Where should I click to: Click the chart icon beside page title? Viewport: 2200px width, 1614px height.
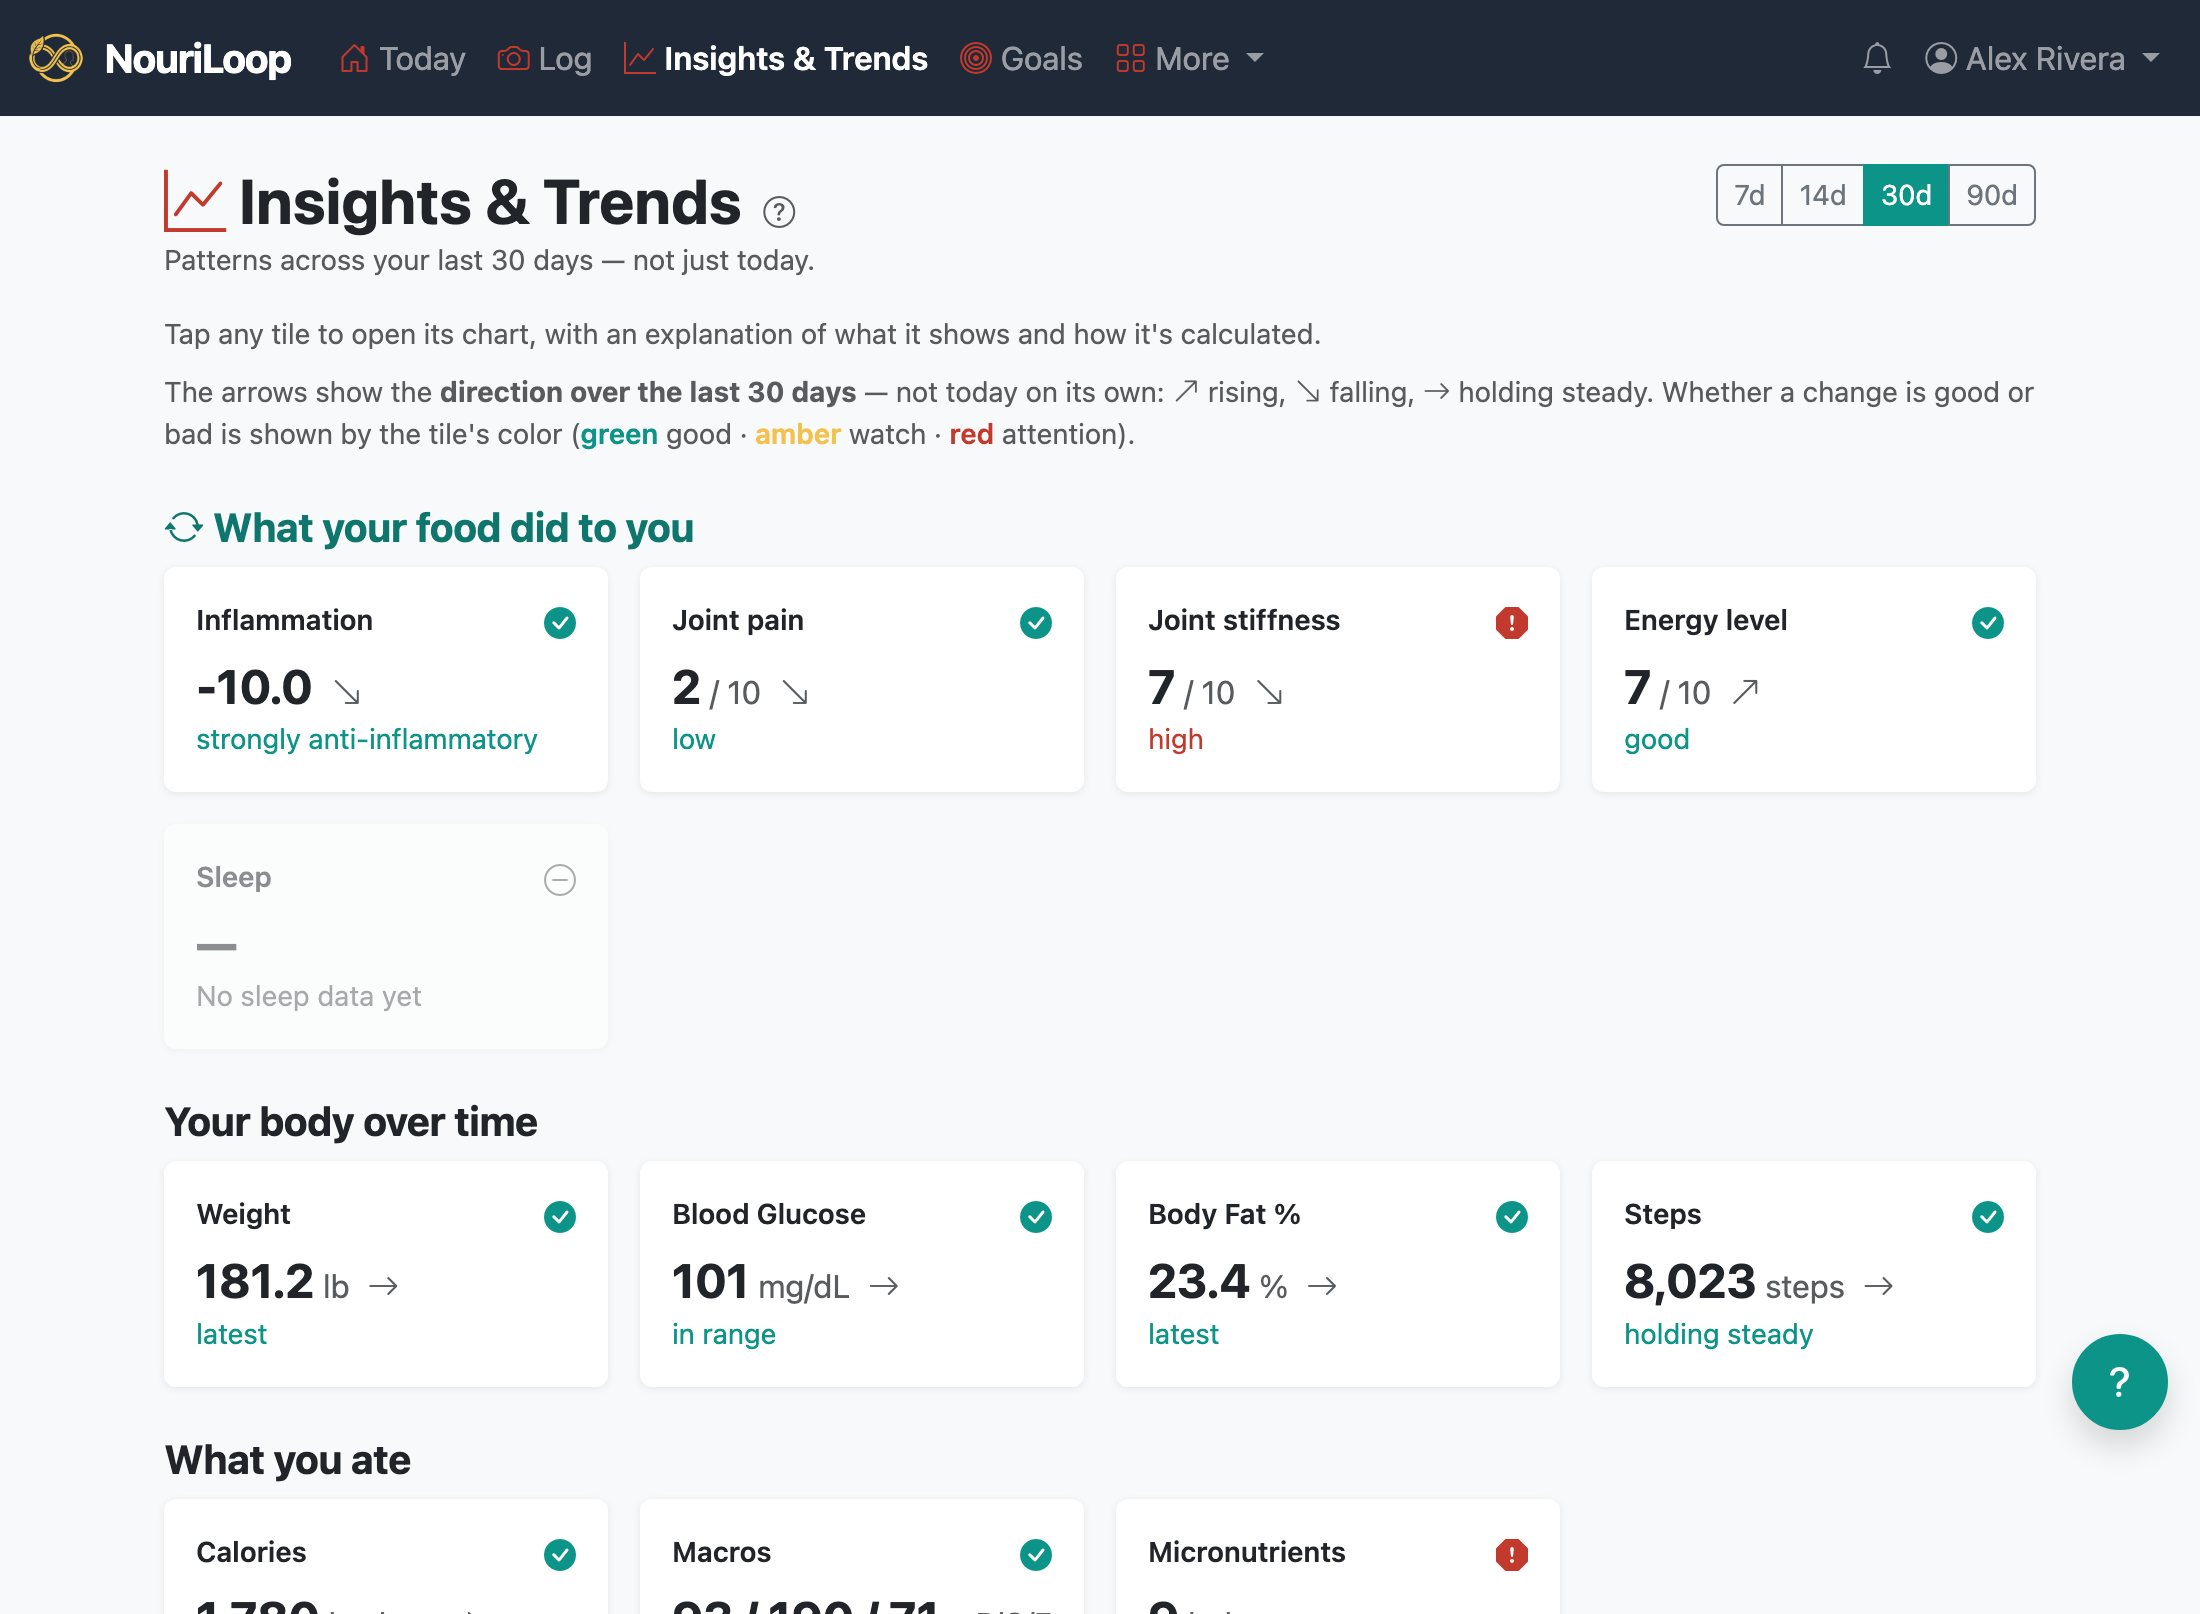pos(194,201)
